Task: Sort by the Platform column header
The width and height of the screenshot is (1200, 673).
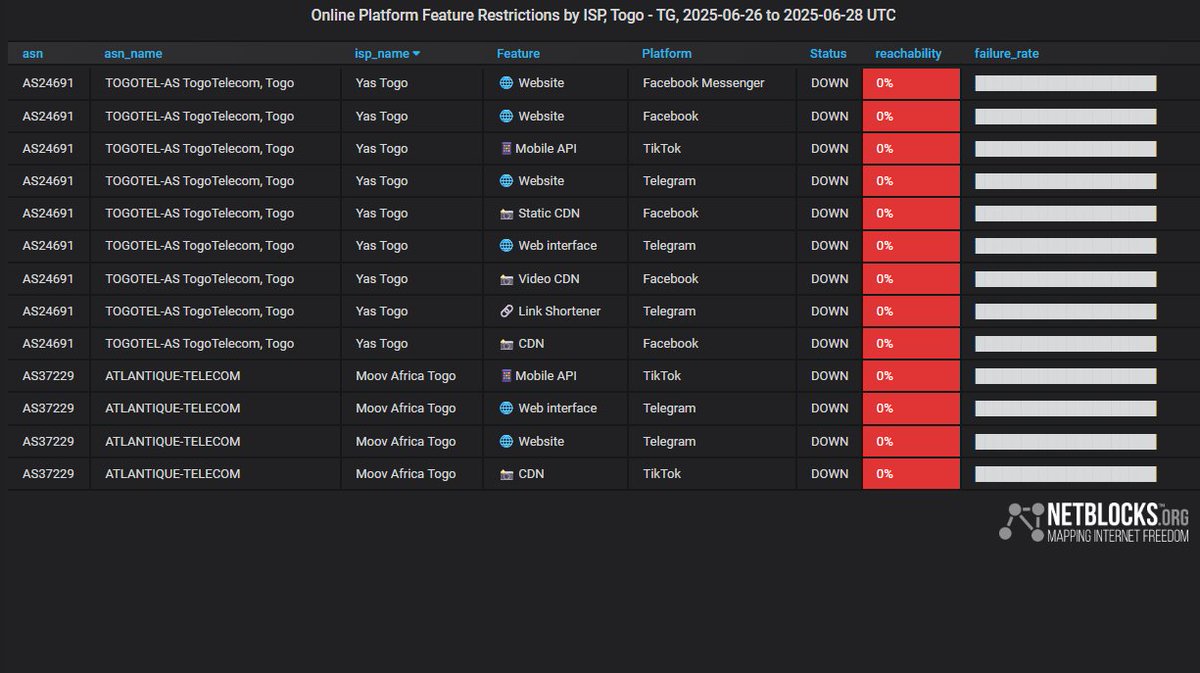Action: click(667, 54)
